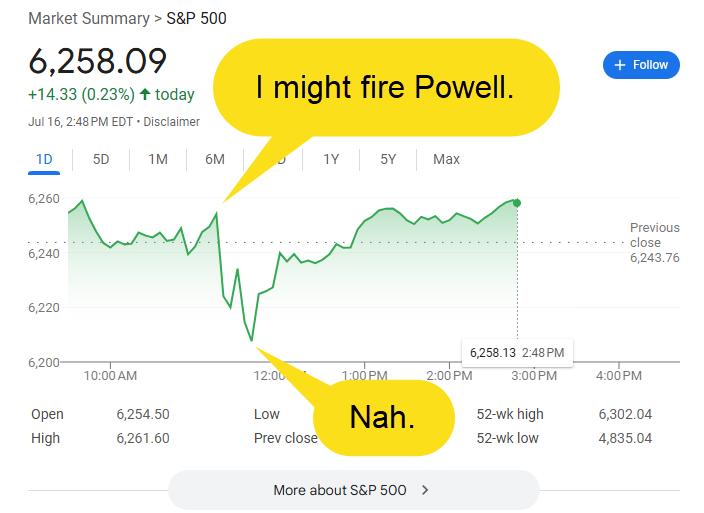The image size is (704, 513).
Task: Click the Previous close 6,243.76 label
Action: [655, 242]
